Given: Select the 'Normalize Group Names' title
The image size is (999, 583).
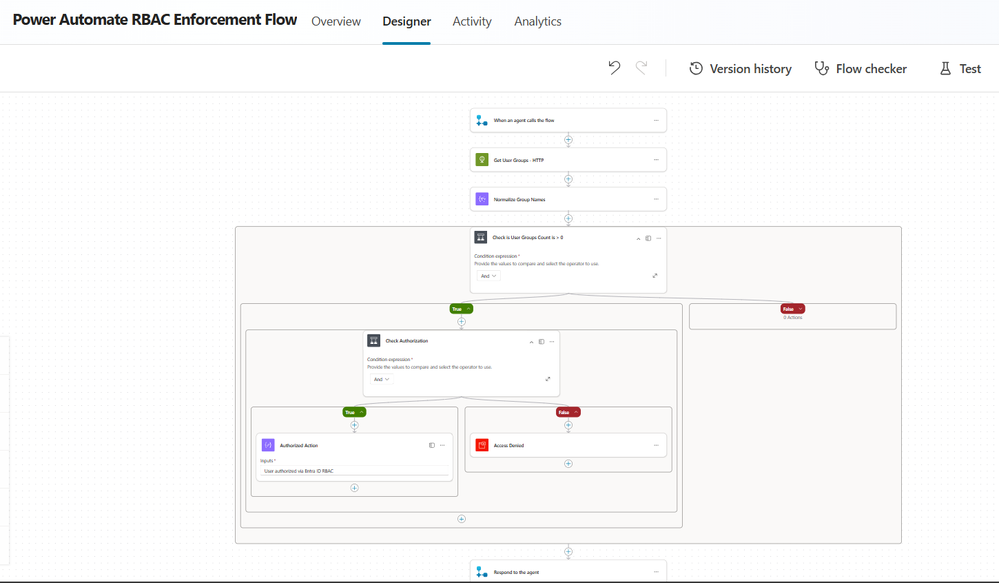Looking at the screenshot, I should (x=519, y=199).
